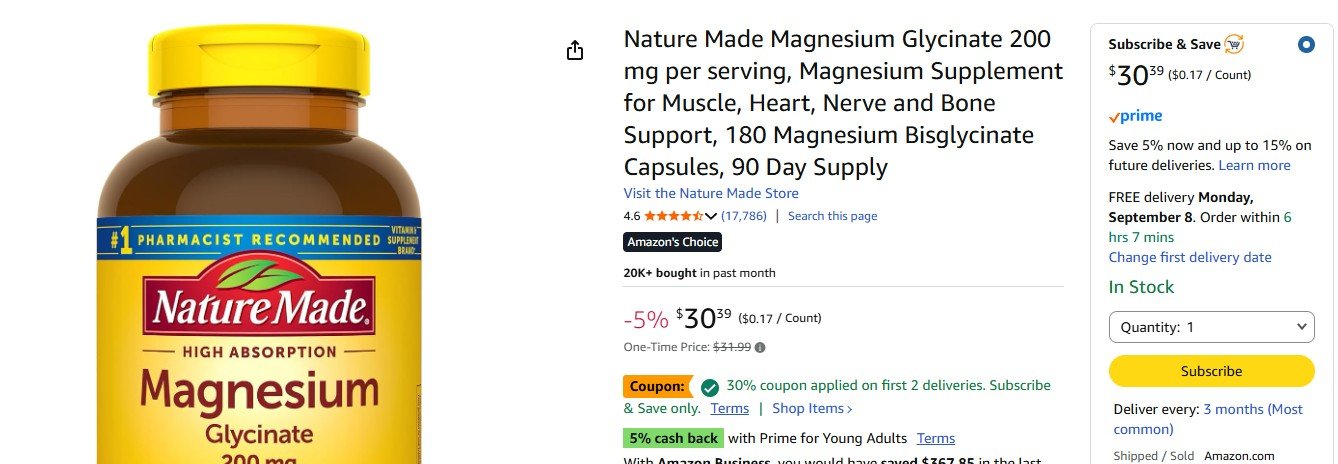The image size is (1338, 464).
Task: Click Search this page link
Action: click(x=832, y=216)
